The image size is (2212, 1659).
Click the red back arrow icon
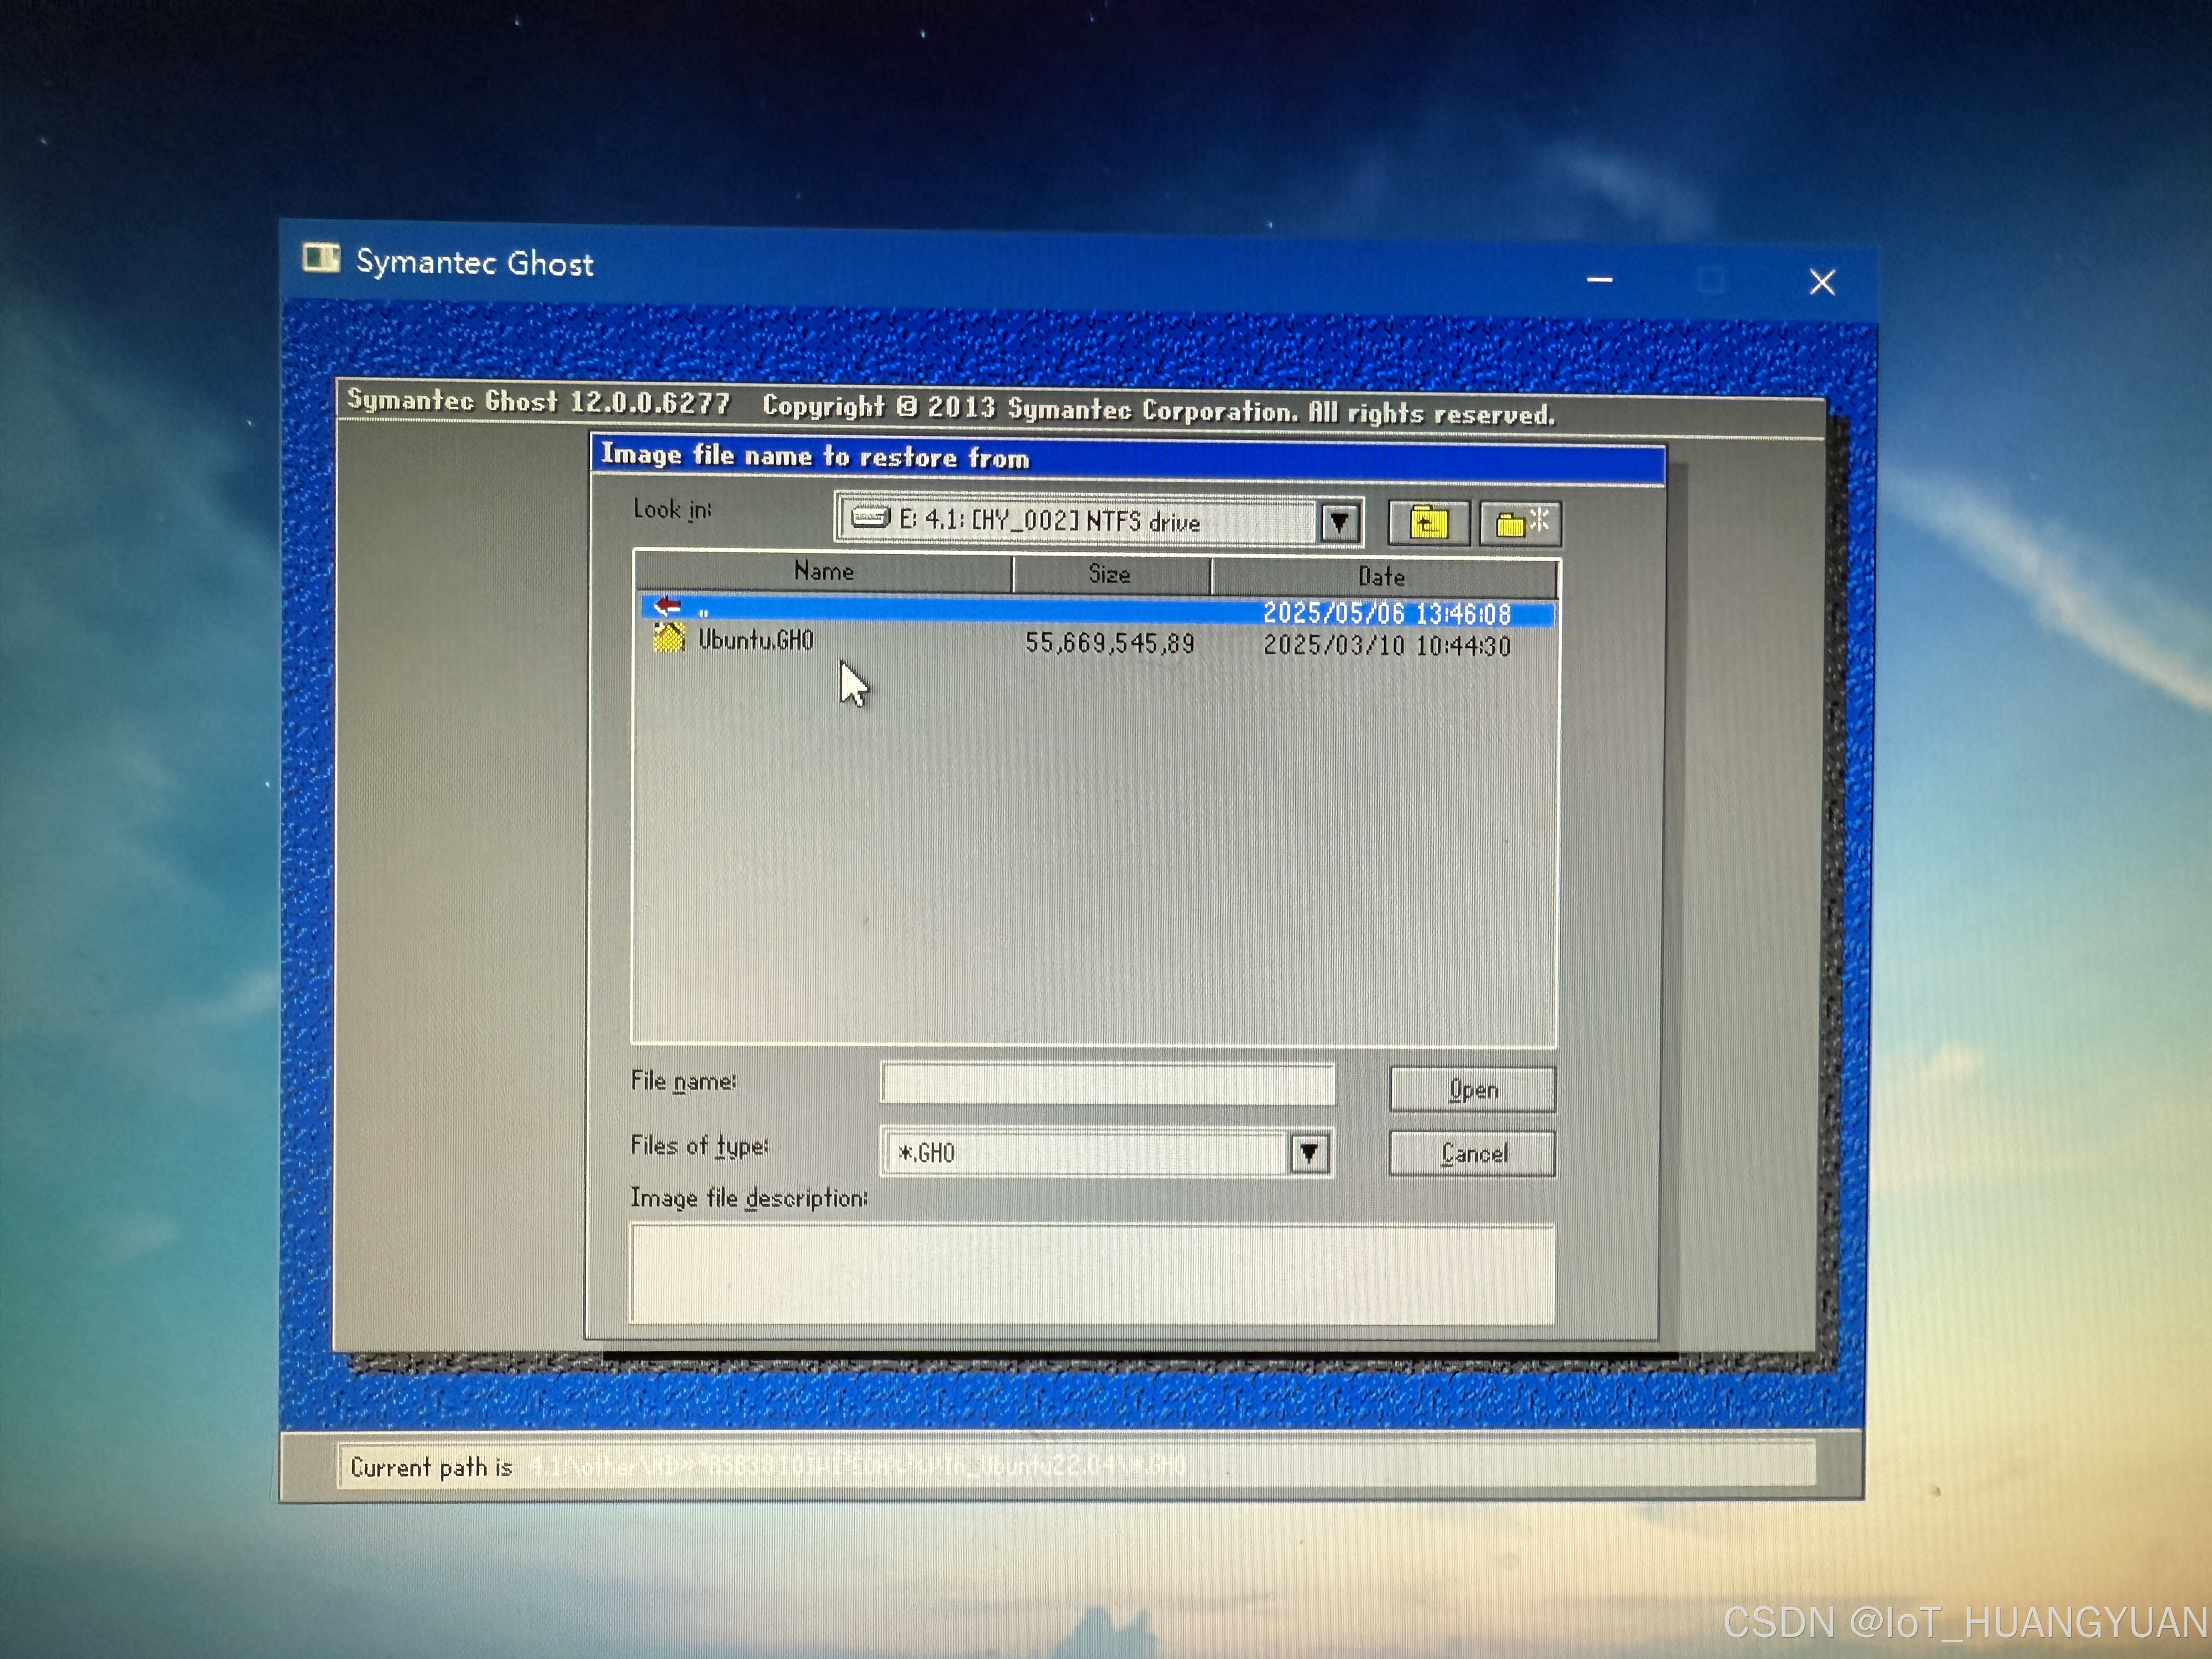click(x=667, y=606)
